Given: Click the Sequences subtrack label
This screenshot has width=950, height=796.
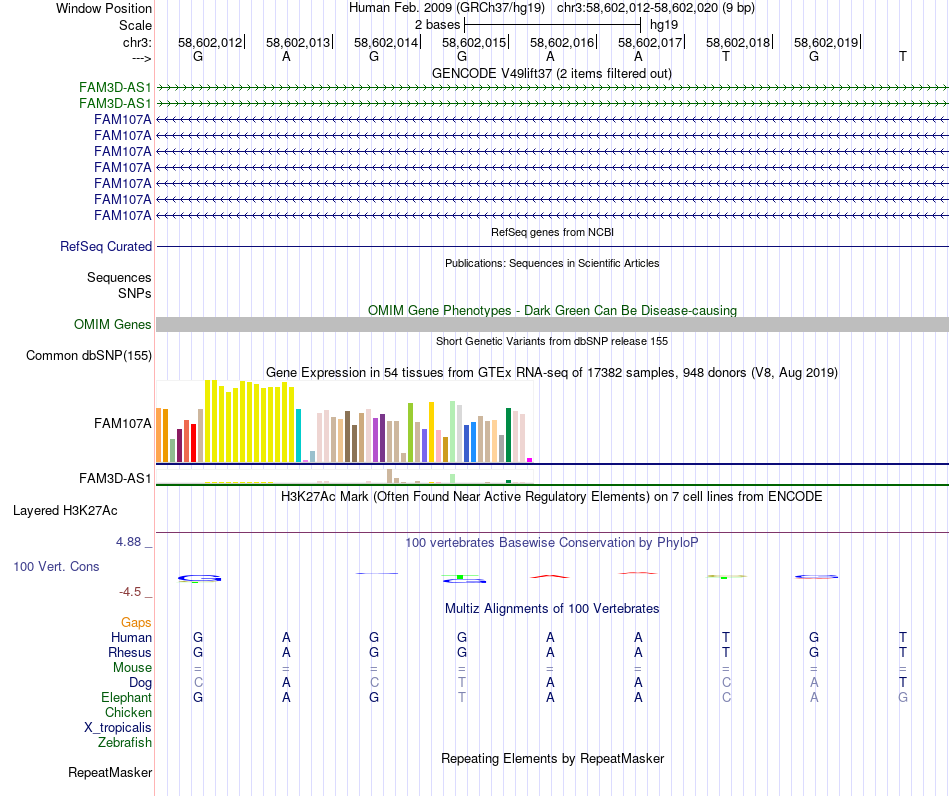Looking at the screenshot, I should 119,277.
